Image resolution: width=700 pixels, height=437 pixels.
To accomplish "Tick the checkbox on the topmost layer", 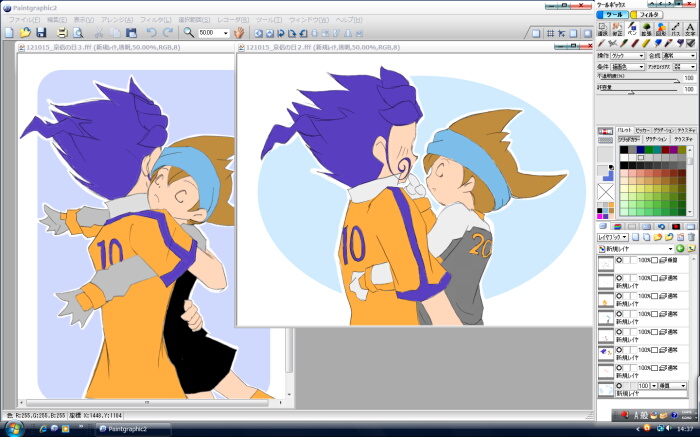I will coord(654,260).
